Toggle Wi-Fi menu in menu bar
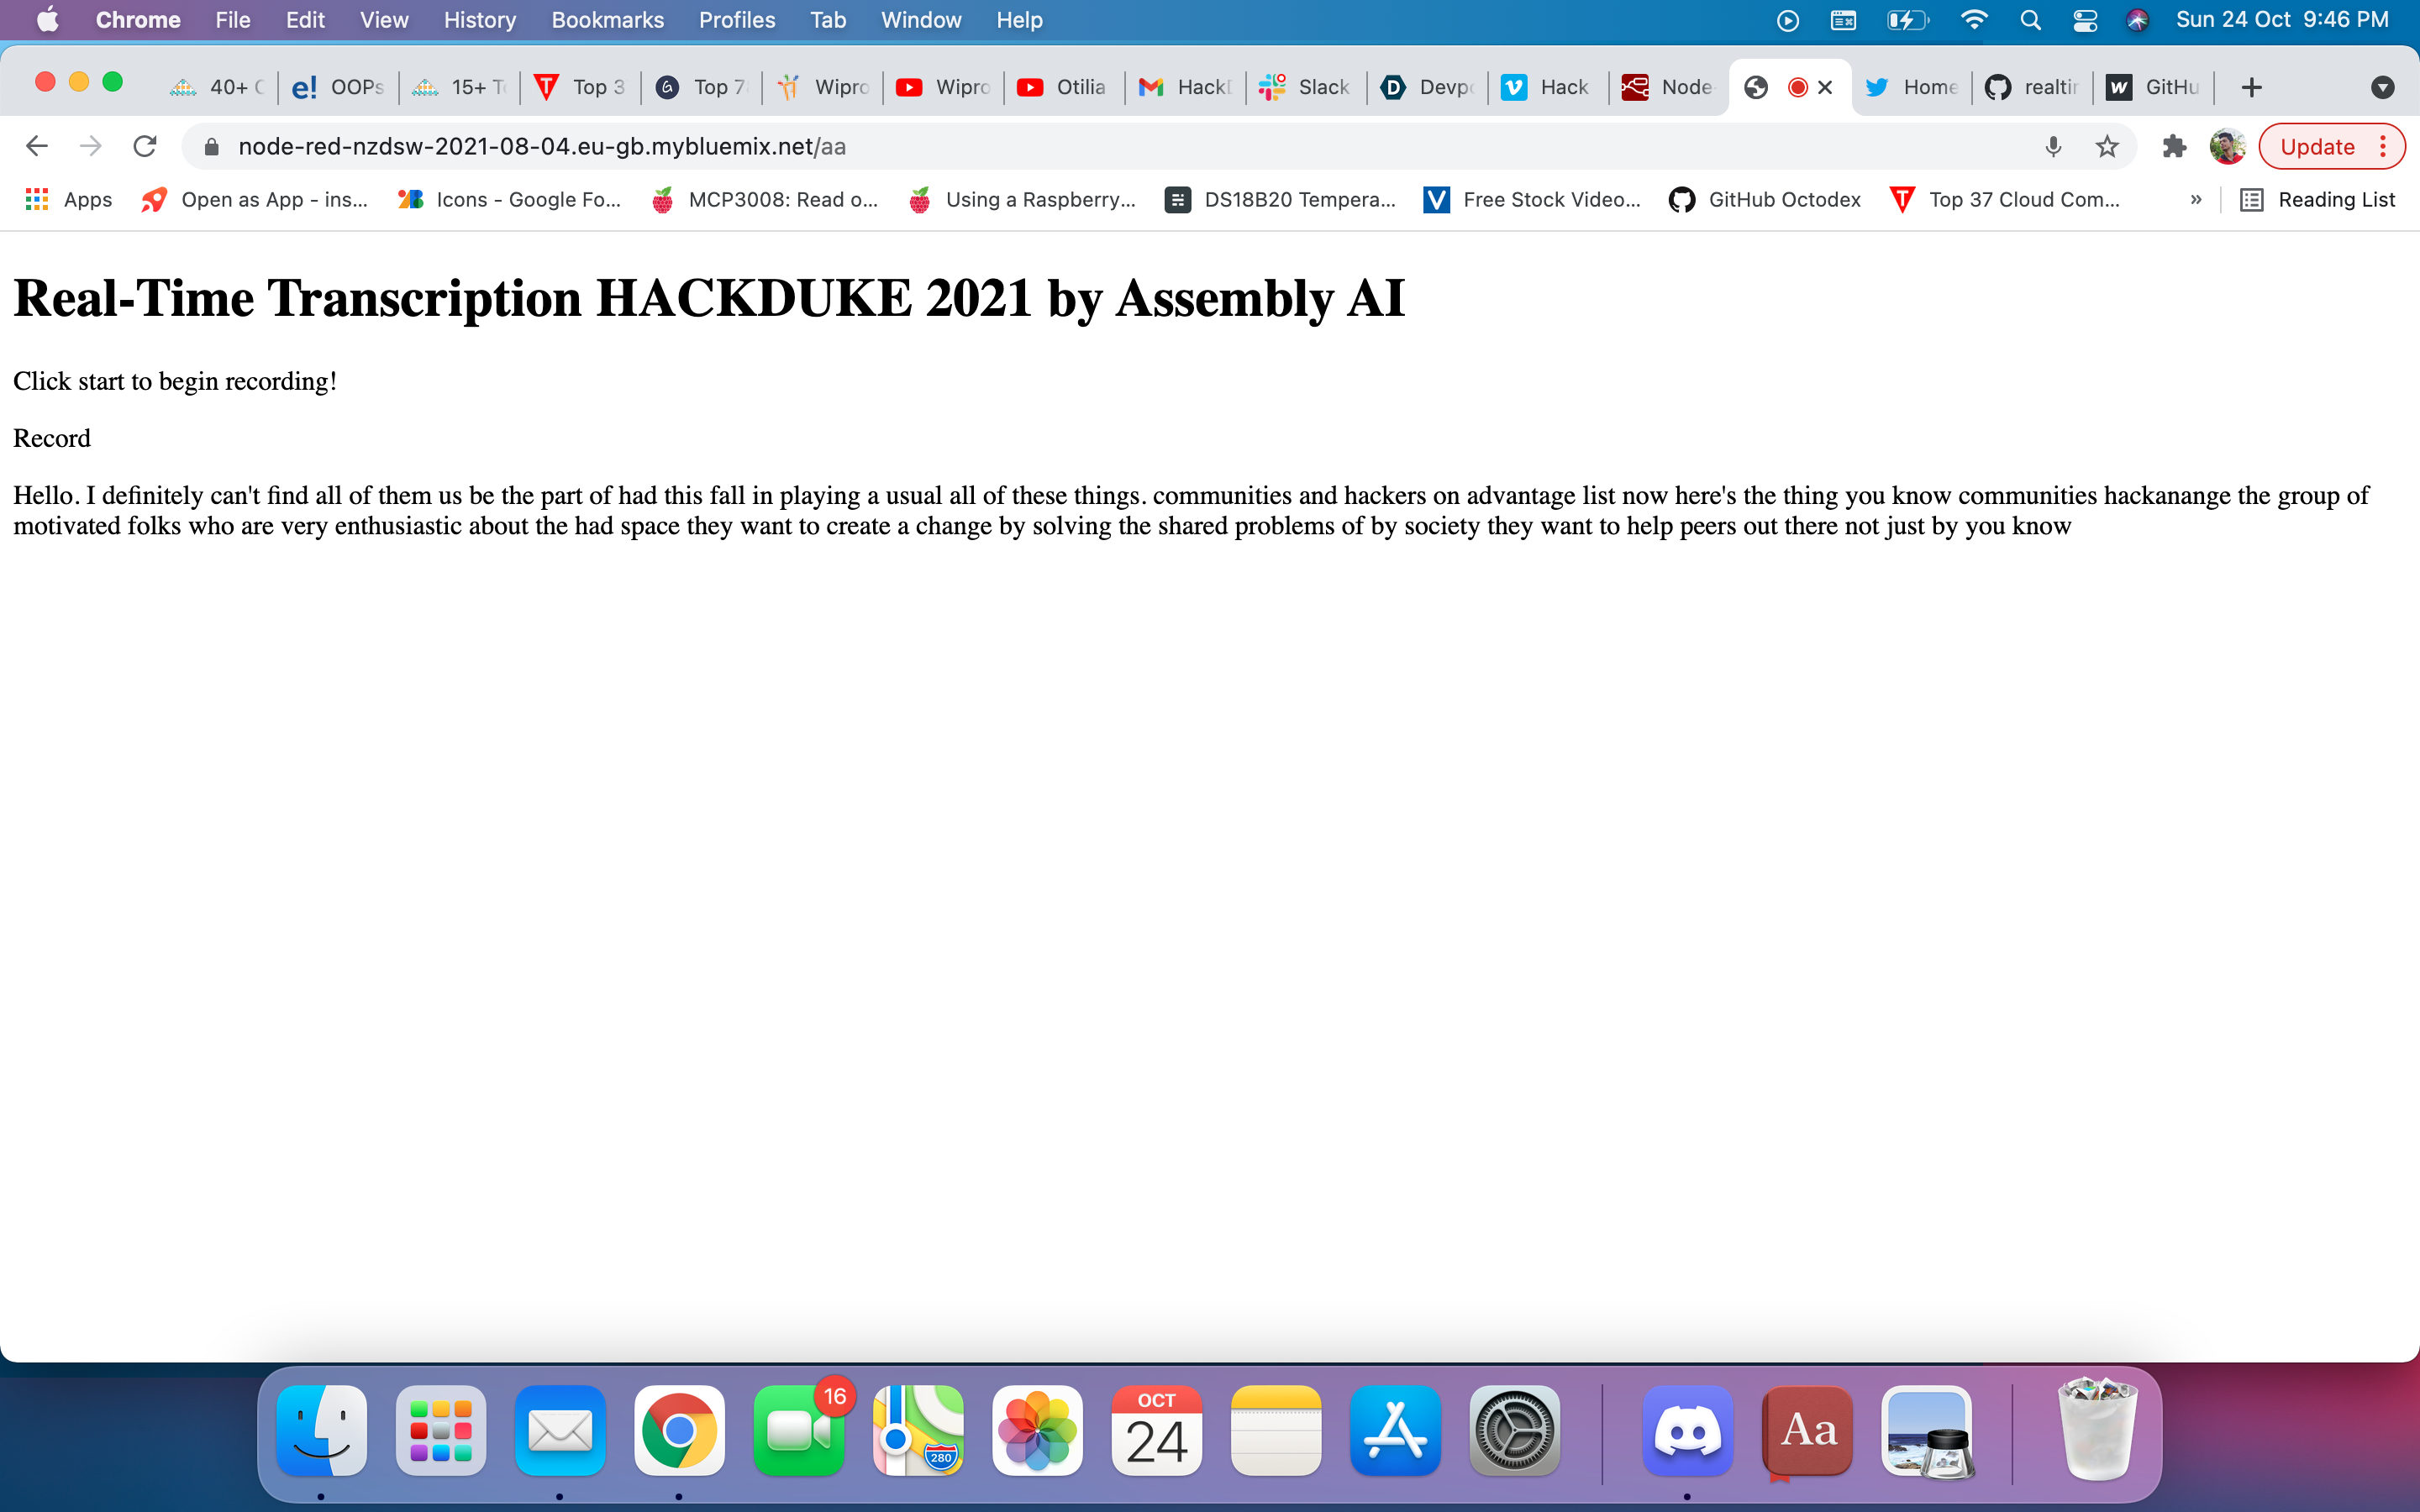The height and width of the screenshot is (1512, 2420). point(1973,20)
